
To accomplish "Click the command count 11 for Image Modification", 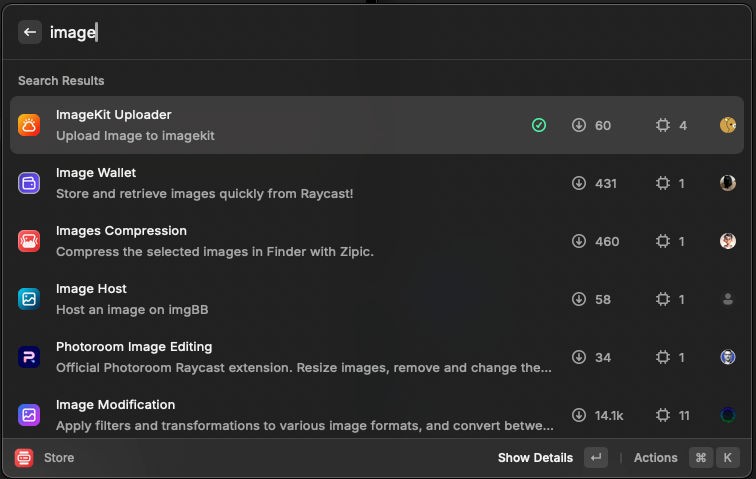I will pos(684,415).
